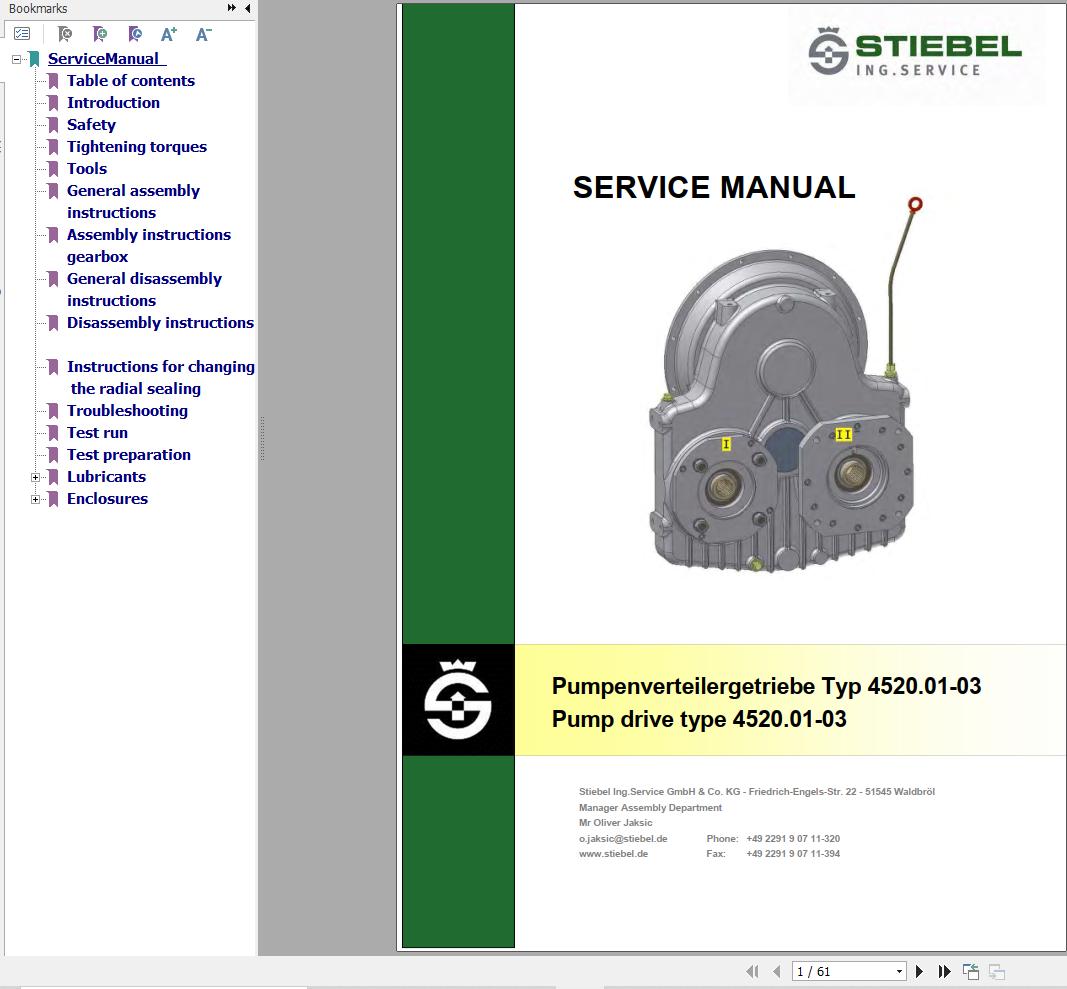The height and width of the screenshot is (989, 1067).
Task: Click the Stiebel Ing.Service logo at top
Action: click(x=915, y=52)
